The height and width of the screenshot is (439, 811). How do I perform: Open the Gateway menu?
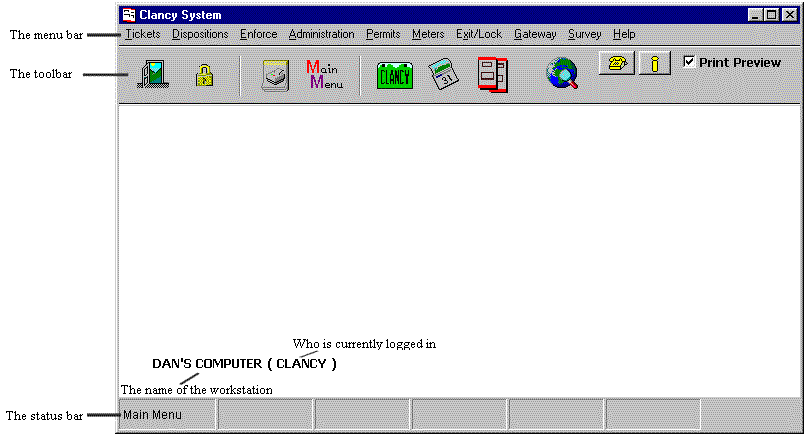(535, 34)
